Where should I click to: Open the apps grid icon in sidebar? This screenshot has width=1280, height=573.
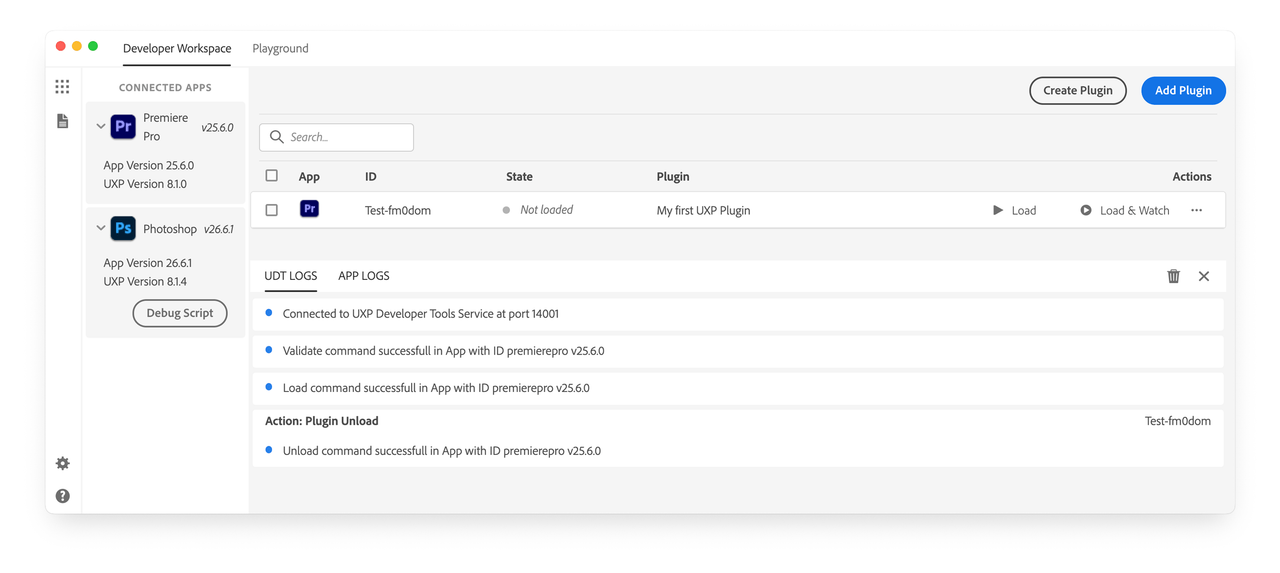tap(62, 87)
